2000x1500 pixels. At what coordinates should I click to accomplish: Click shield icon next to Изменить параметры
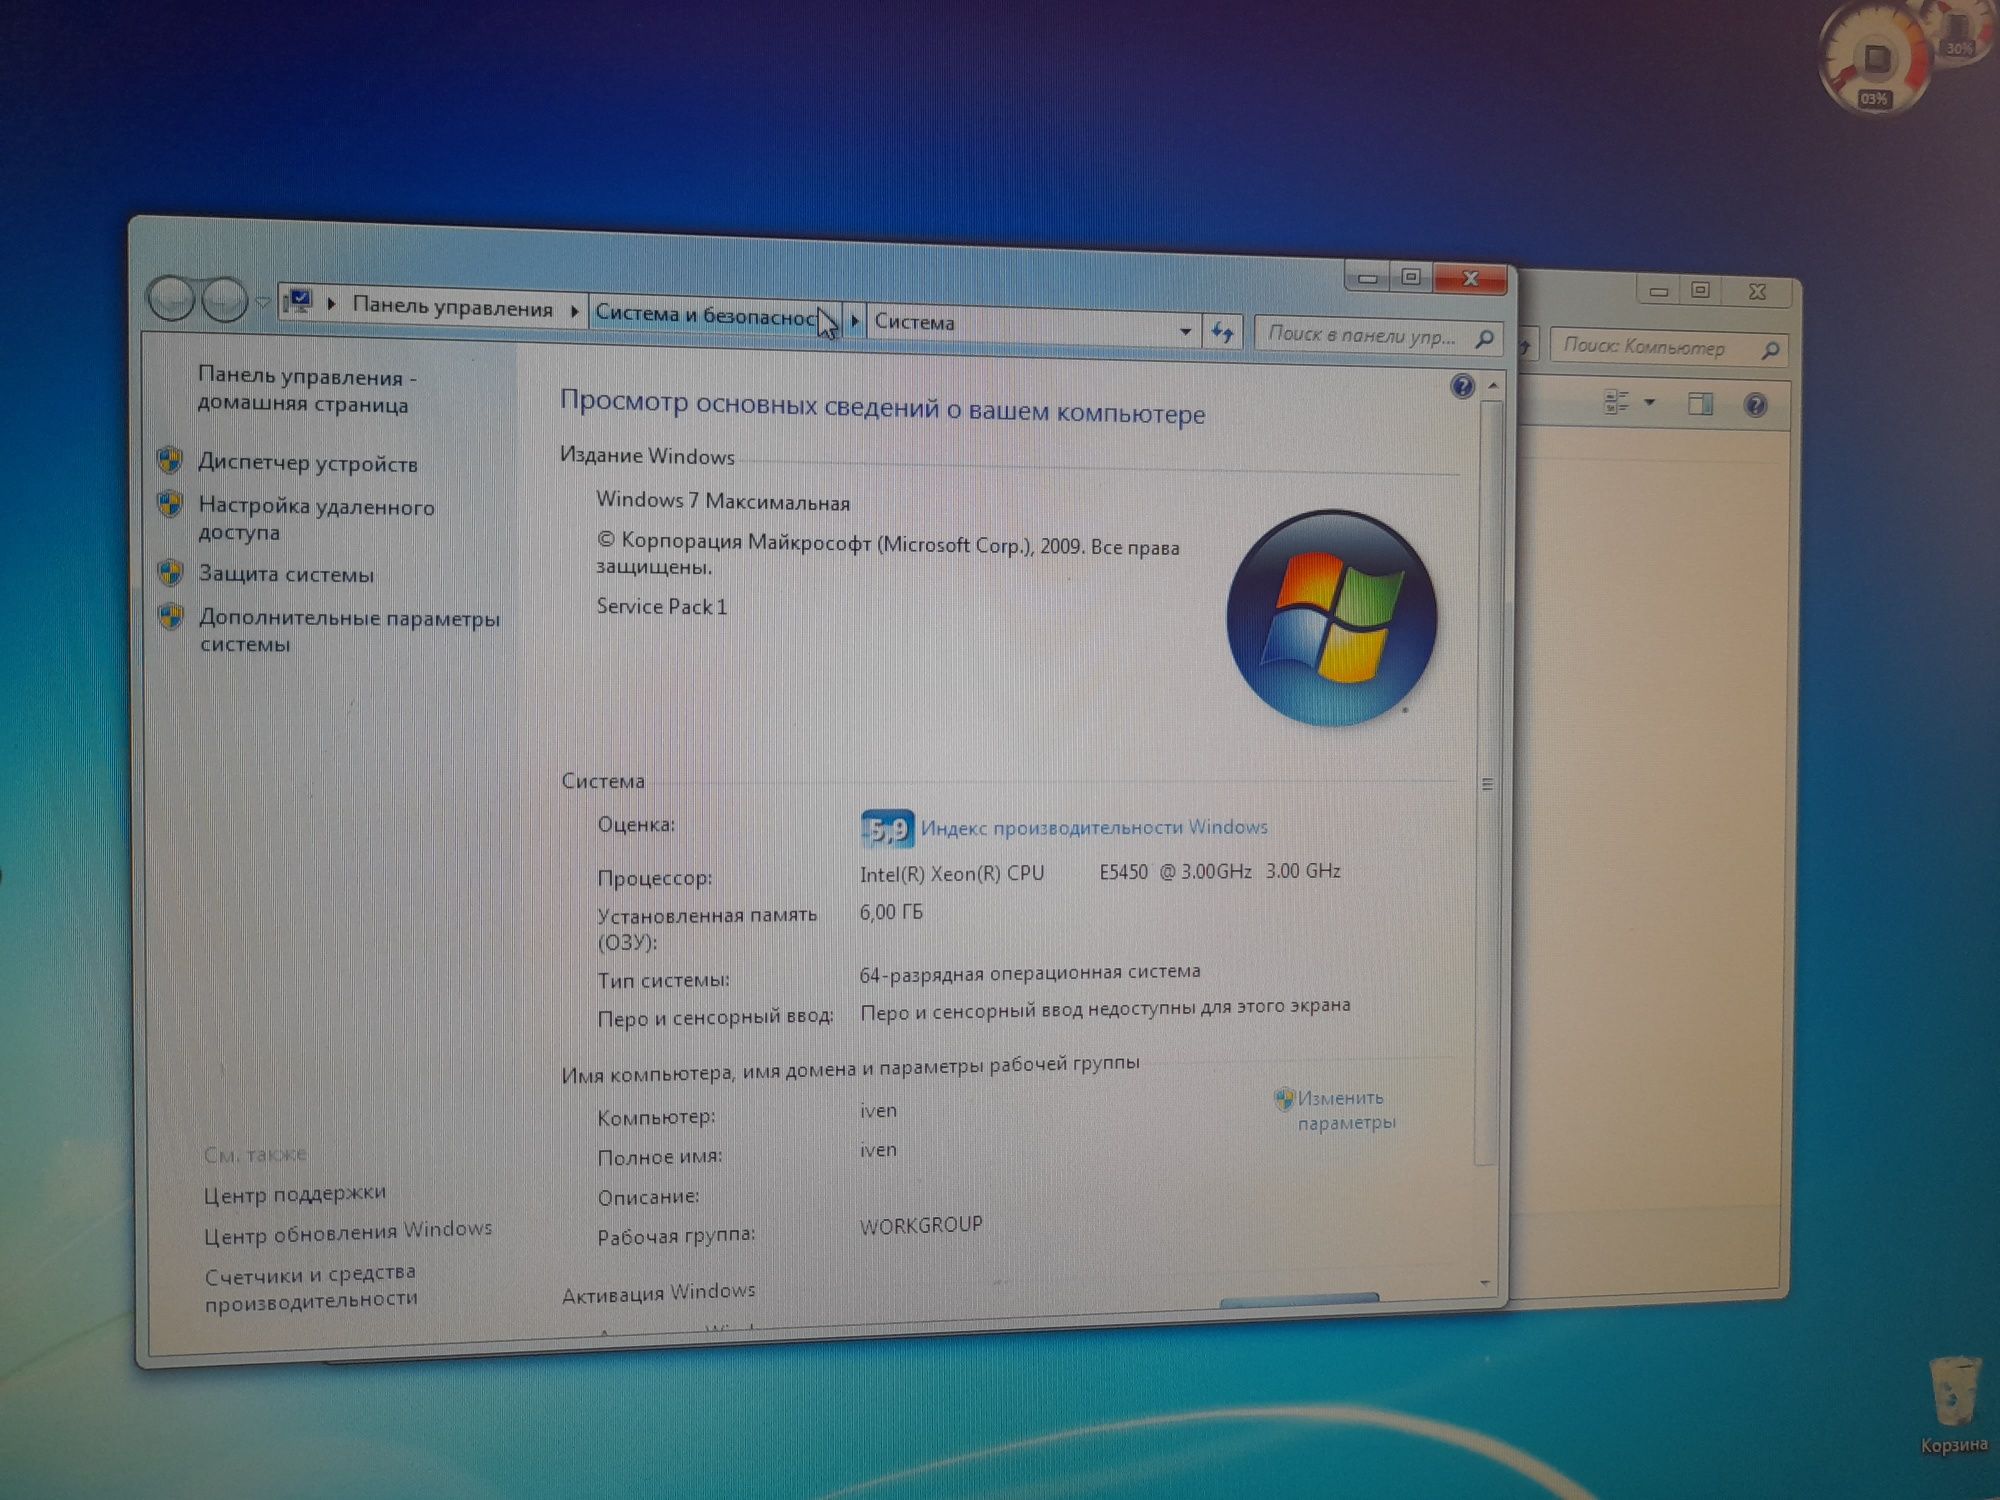point(1284,1100)
